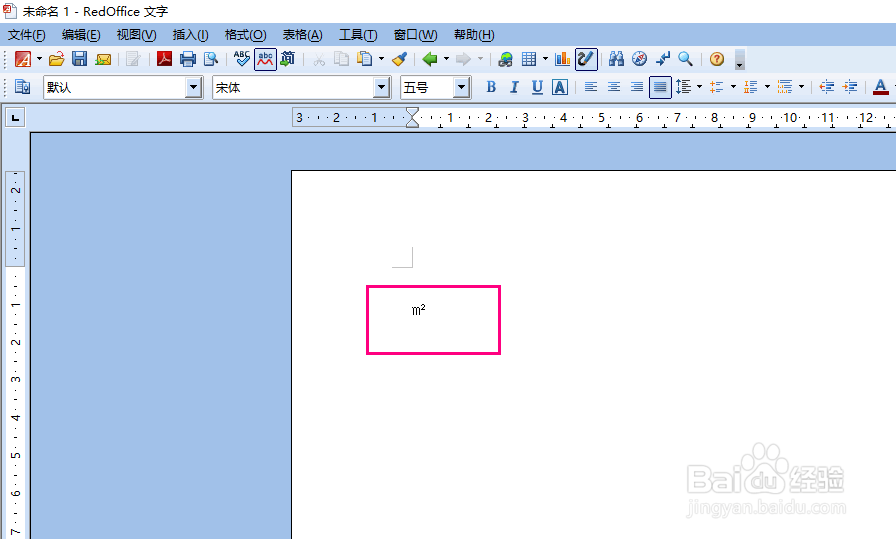The image size is (896, 539).
Task: Click the m² text in document
Action: click(x=419, y=310)
